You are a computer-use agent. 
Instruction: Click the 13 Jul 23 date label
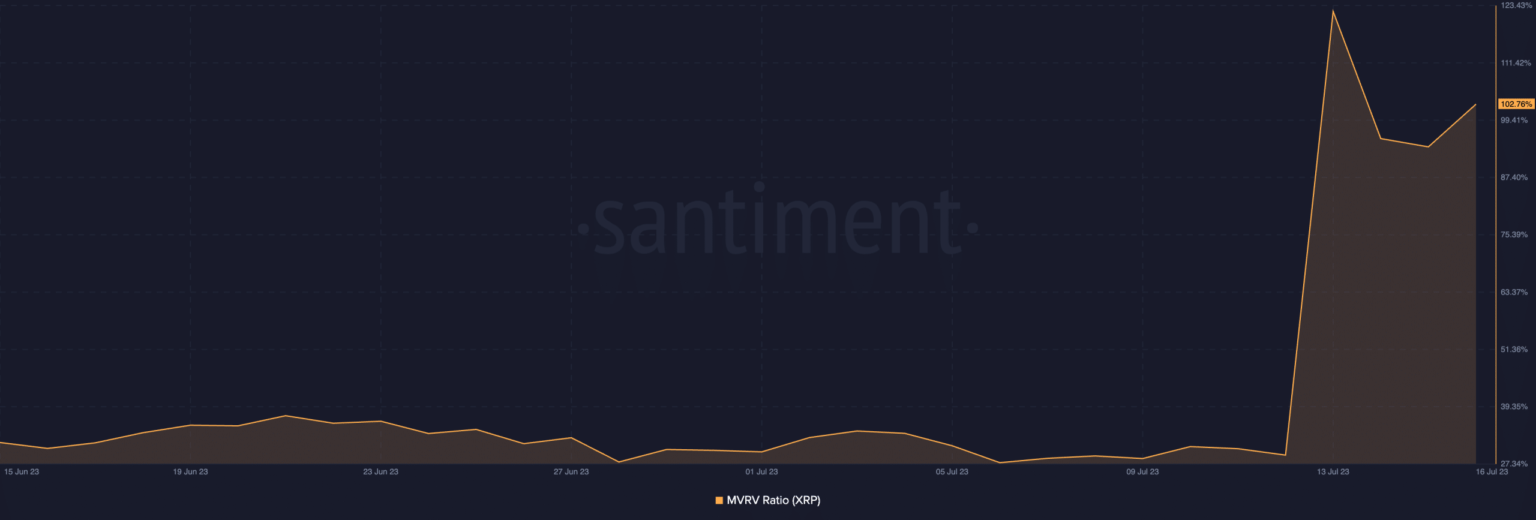pyautogui.click(x=1332, y=470)
